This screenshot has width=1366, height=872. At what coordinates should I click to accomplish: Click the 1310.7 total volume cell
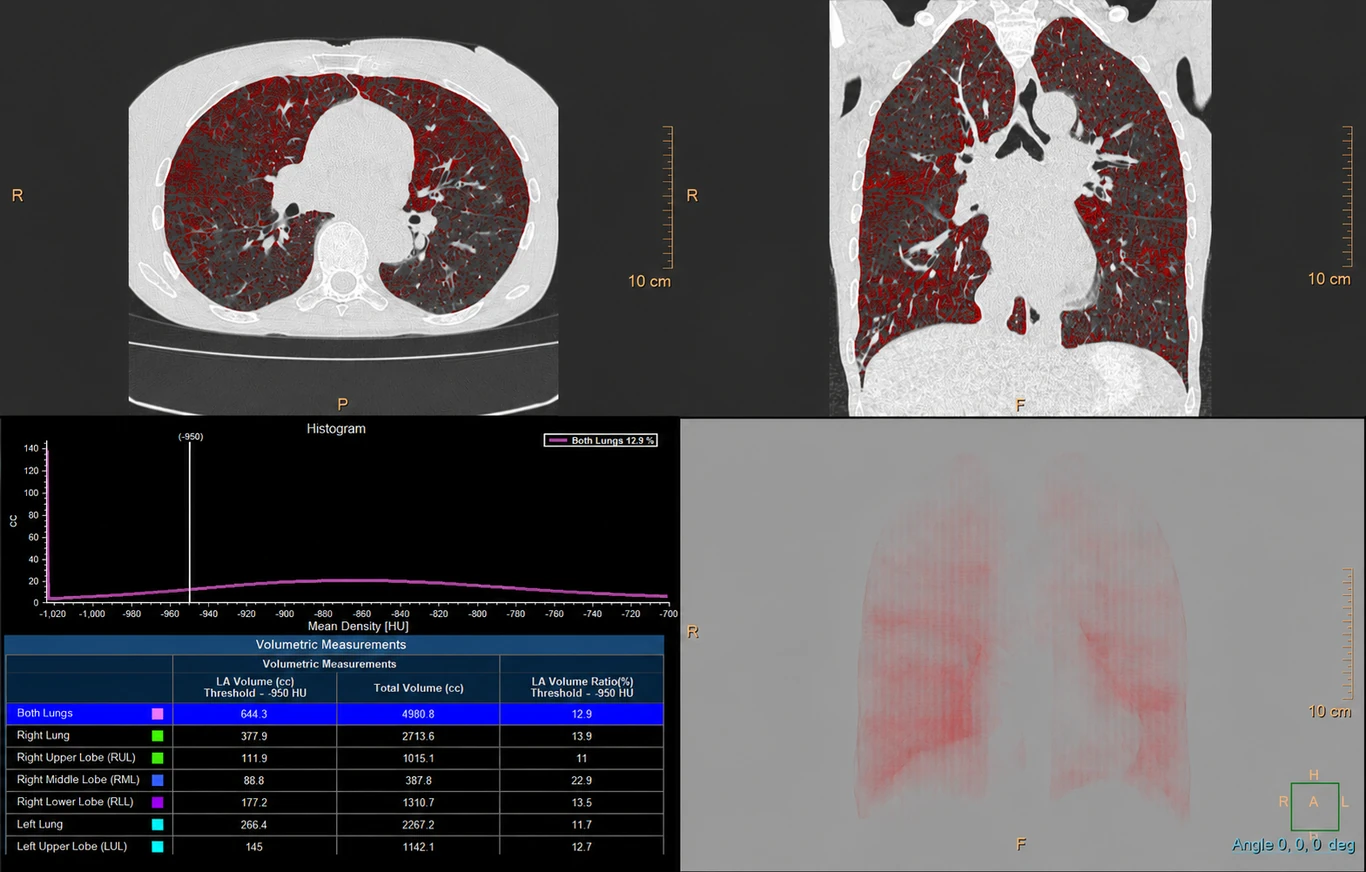pyautogui.click(x=418, y=802)
